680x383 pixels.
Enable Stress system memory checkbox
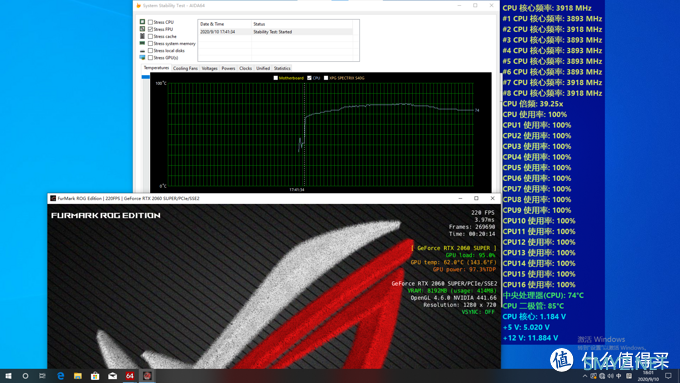click(150, 43)
